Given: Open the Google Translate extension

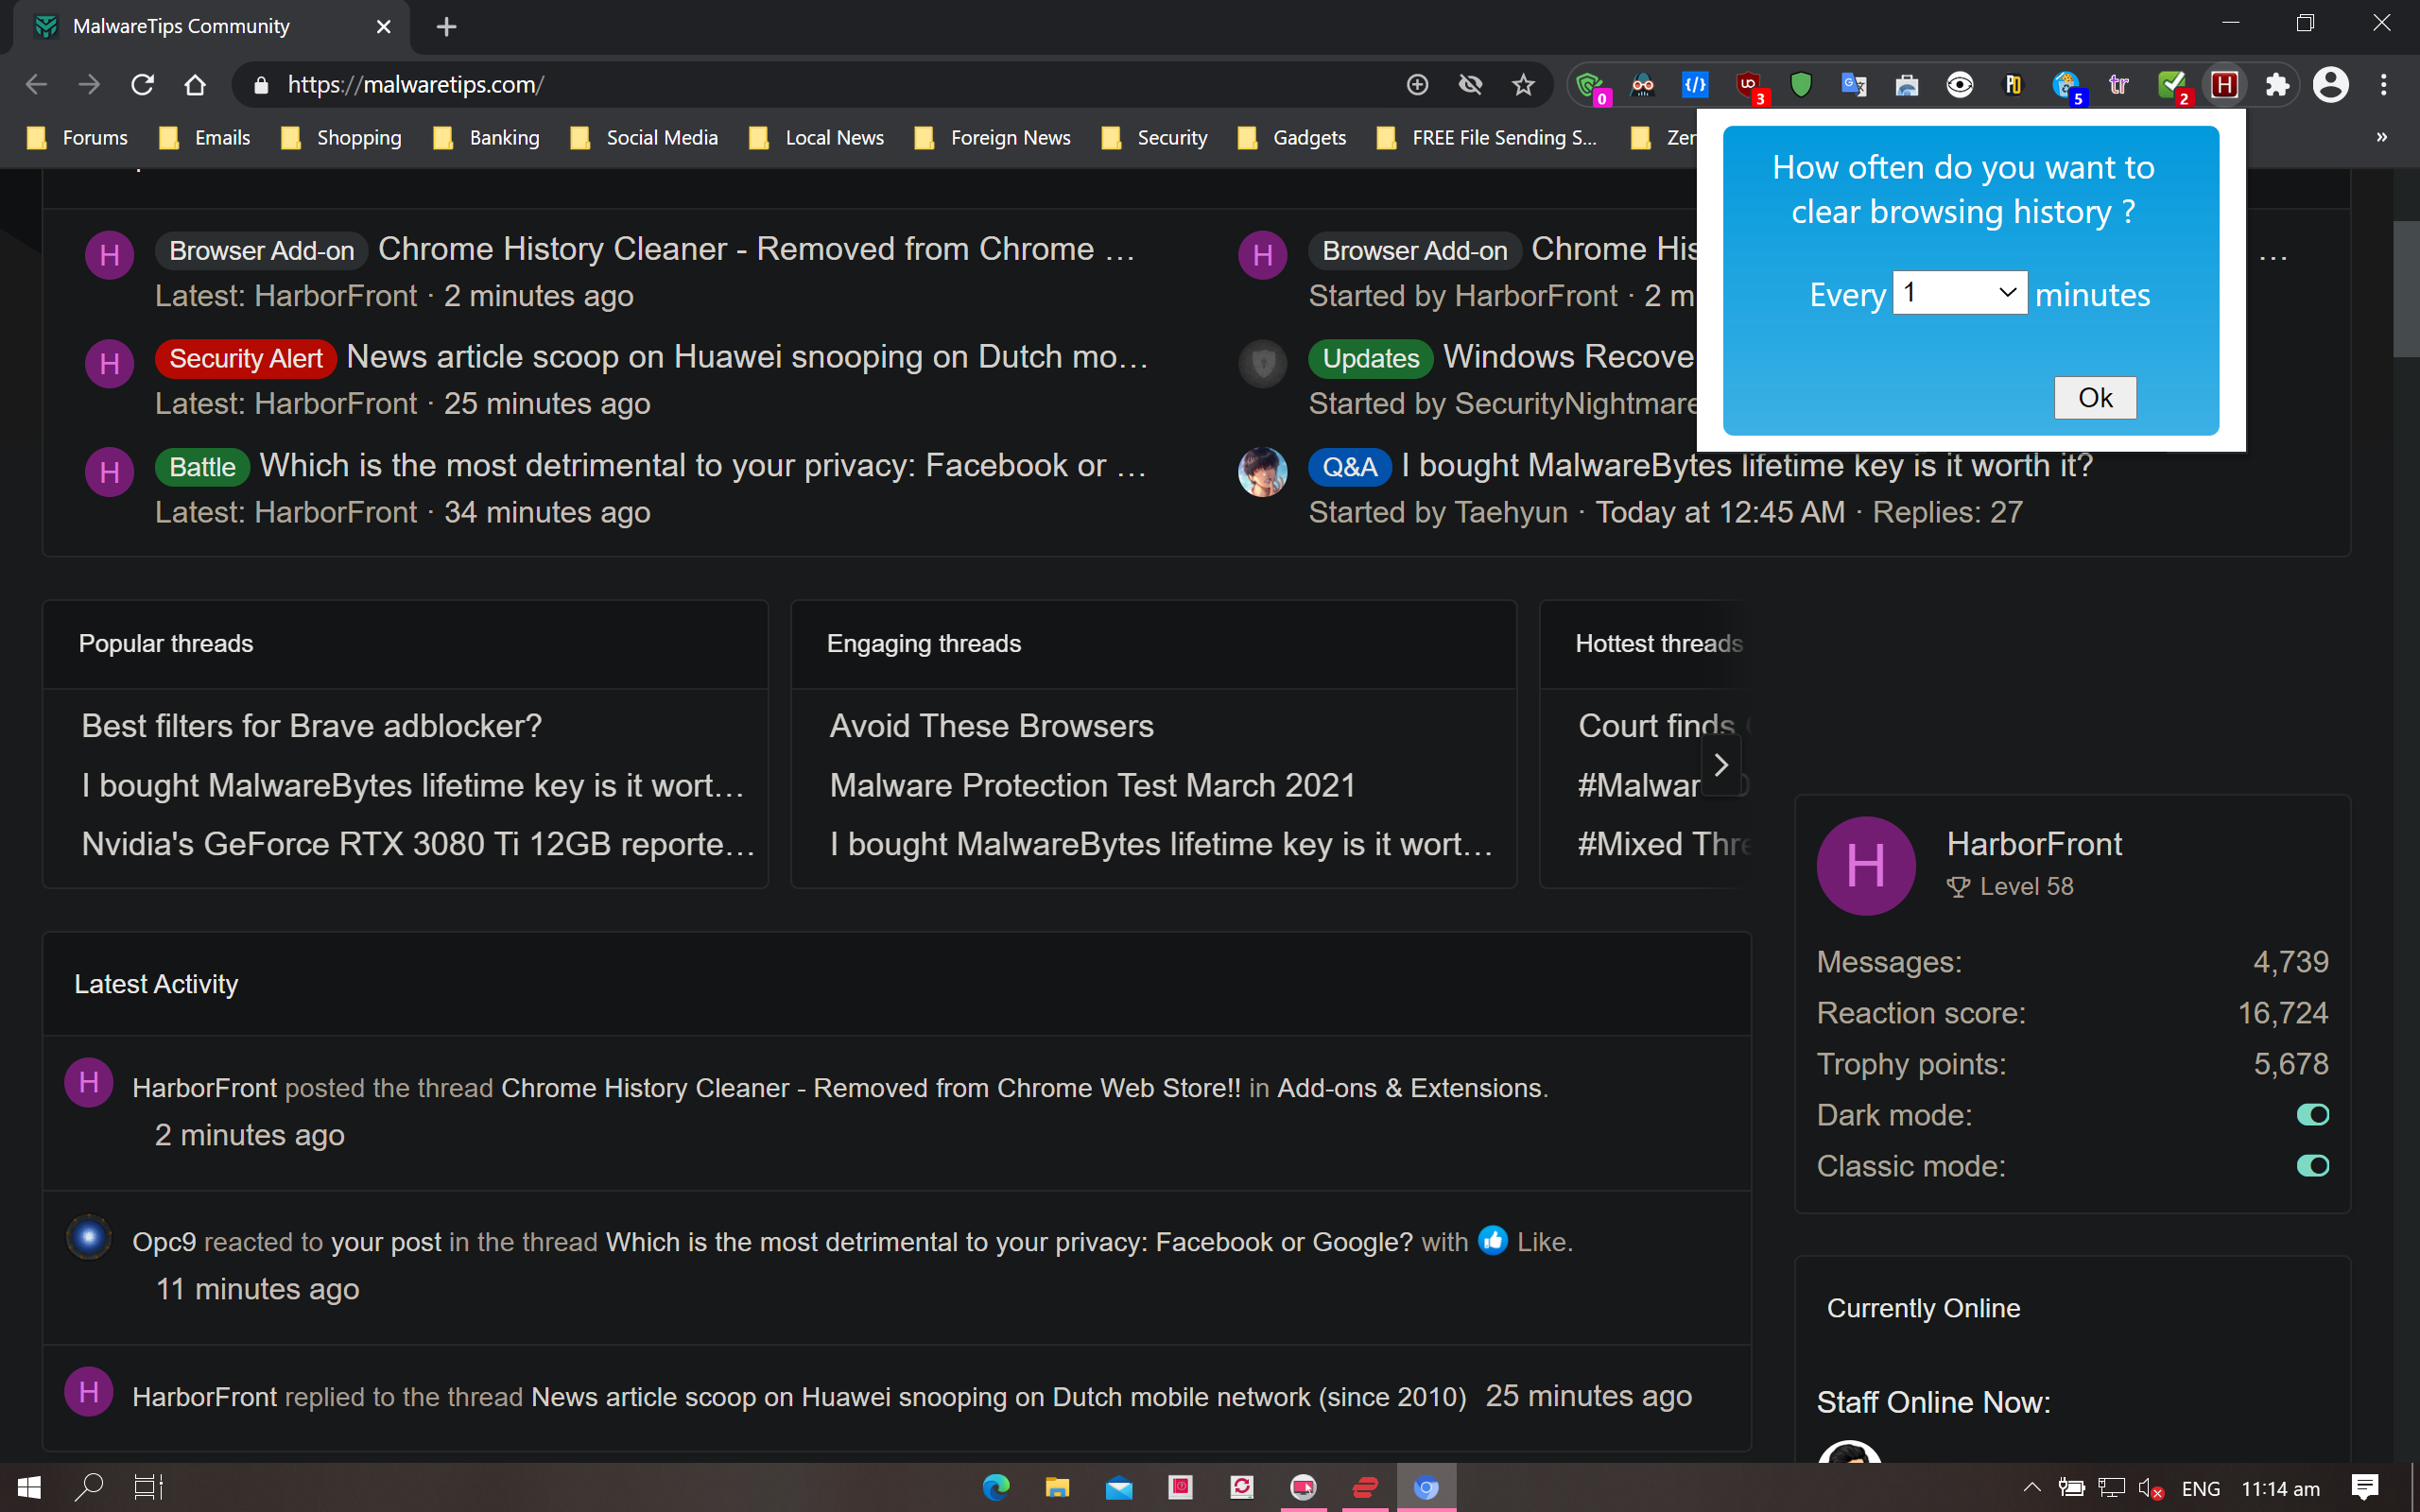Looking at the screenshot, I should (x=1853, y=85).
